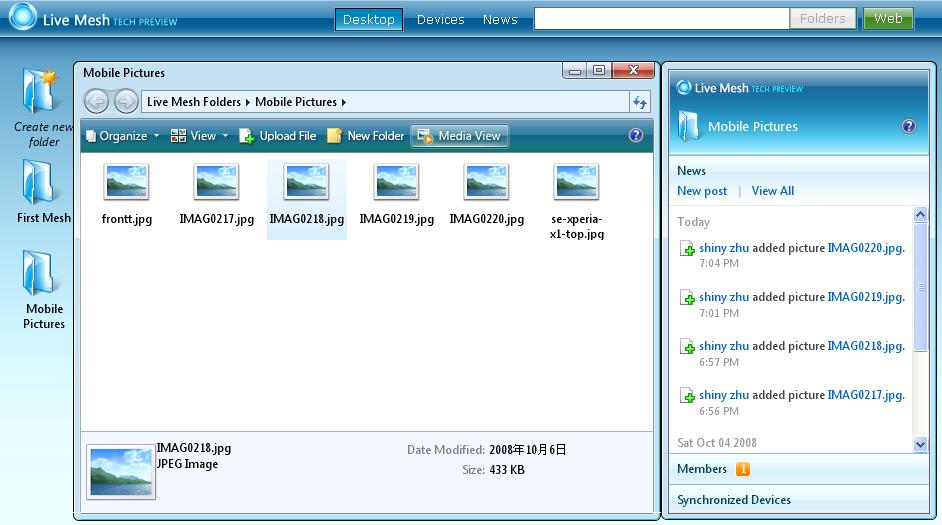Restore the Mobile Pictures window

(599, 70)
